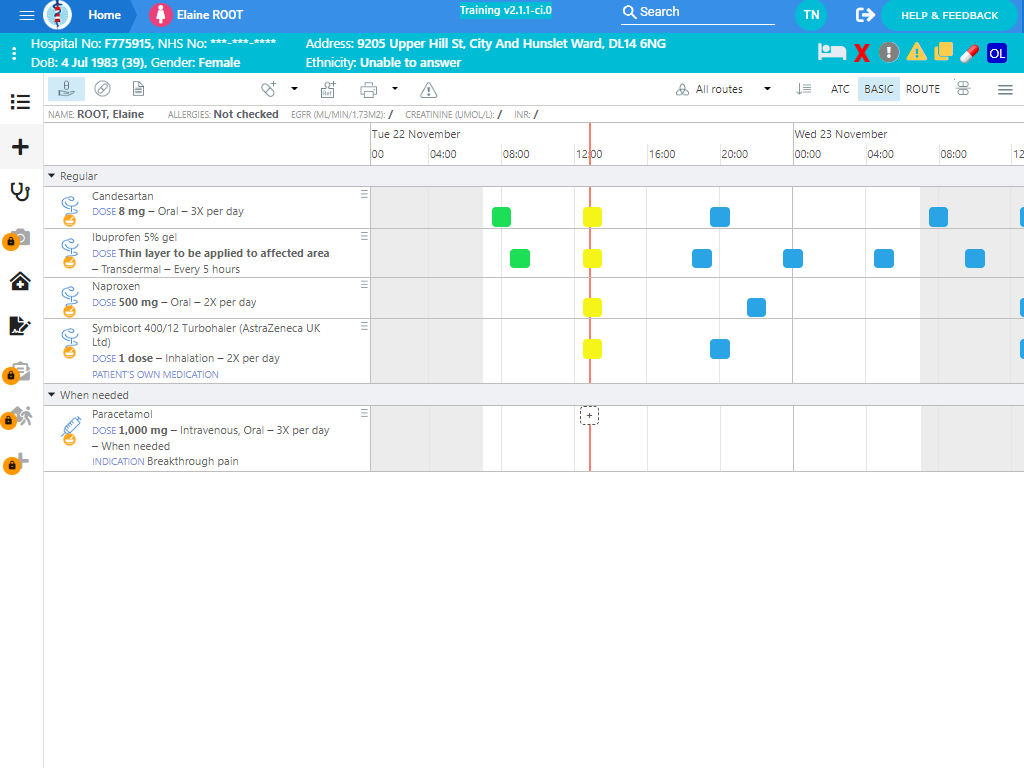Click the Search field
The height and width of the screenshot is (768, 1024).
[697, 12]
